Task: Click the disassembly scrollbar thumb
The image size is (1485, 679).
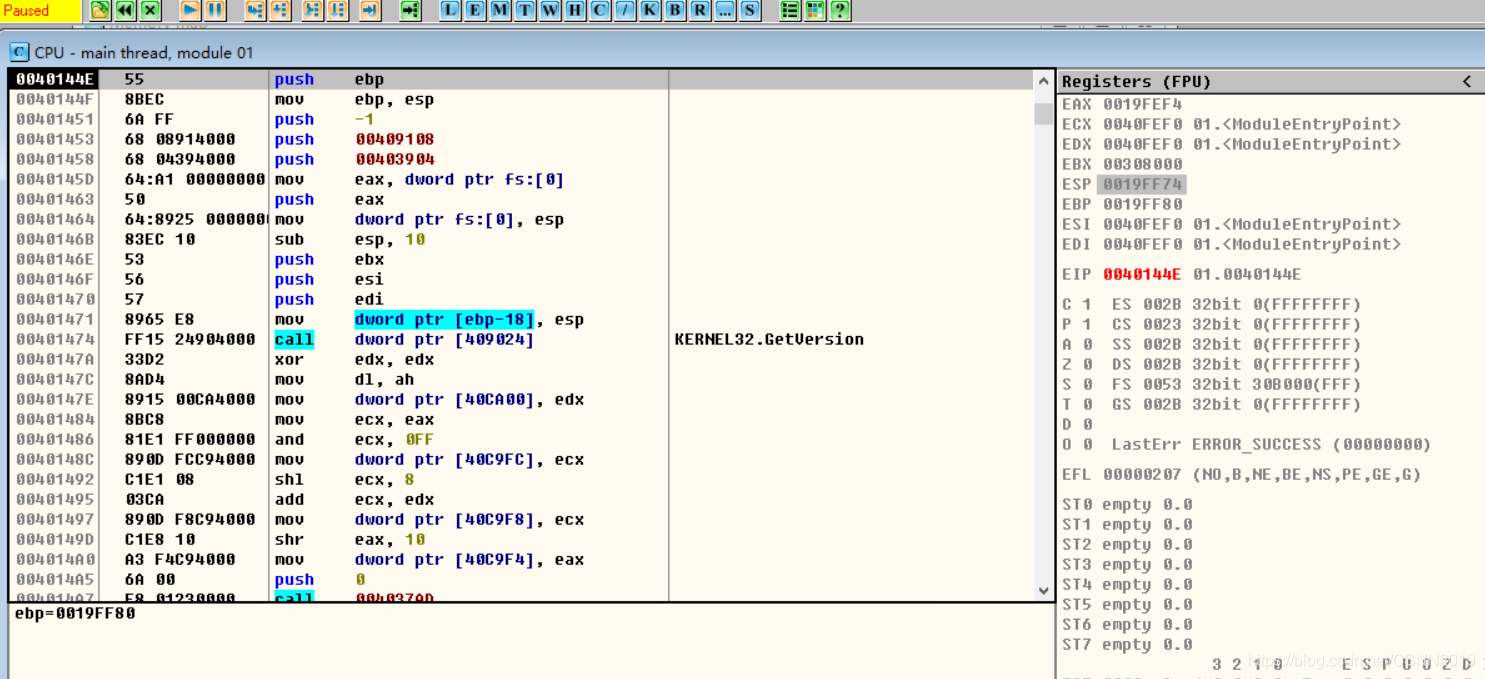Action: click(x=1044, y=113)
